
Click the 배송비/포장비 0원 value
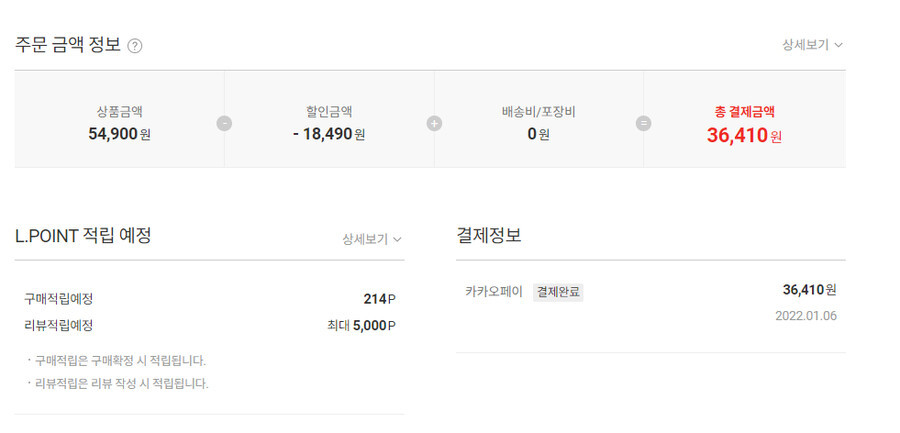[538, 134]
